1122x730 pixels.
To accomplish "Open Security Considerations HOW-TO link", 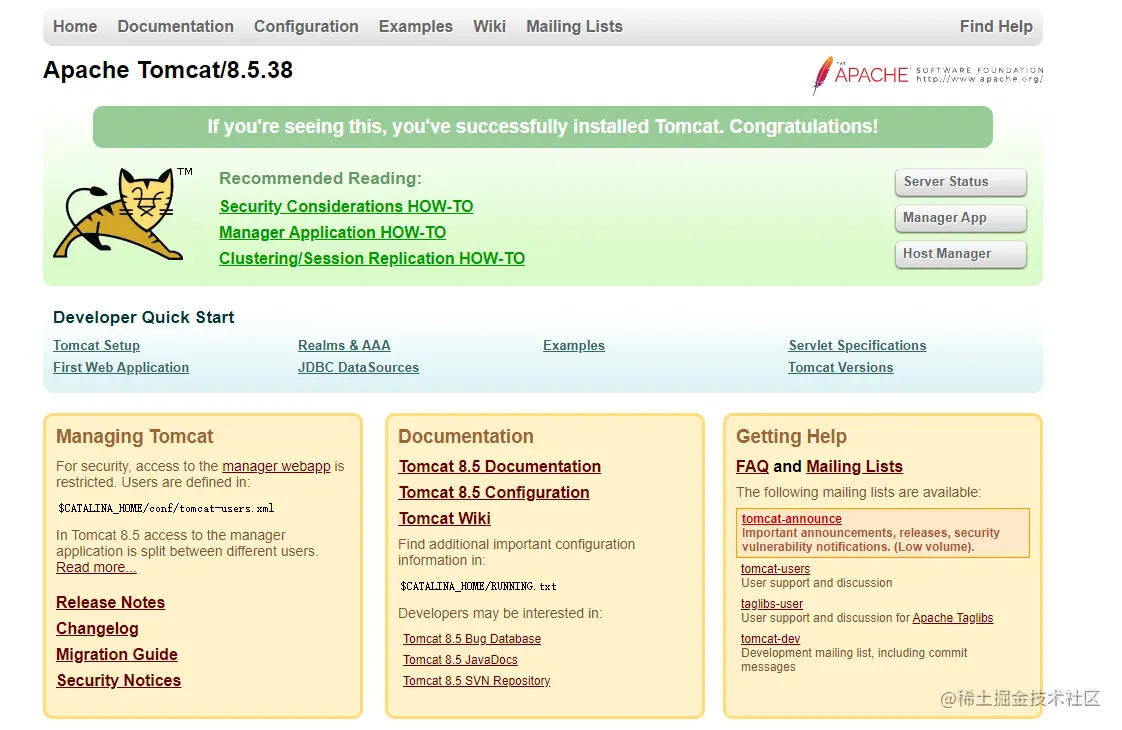I will coord(346,206).
